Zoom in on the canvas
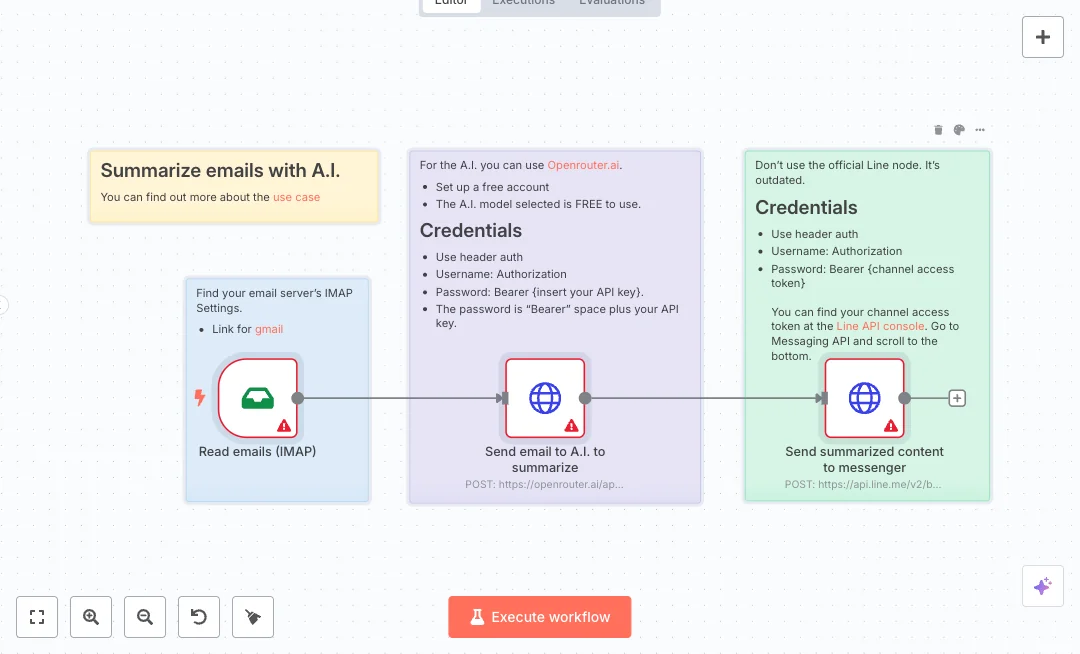Screen dimensions: 1080x654 (x=91, y=617)
